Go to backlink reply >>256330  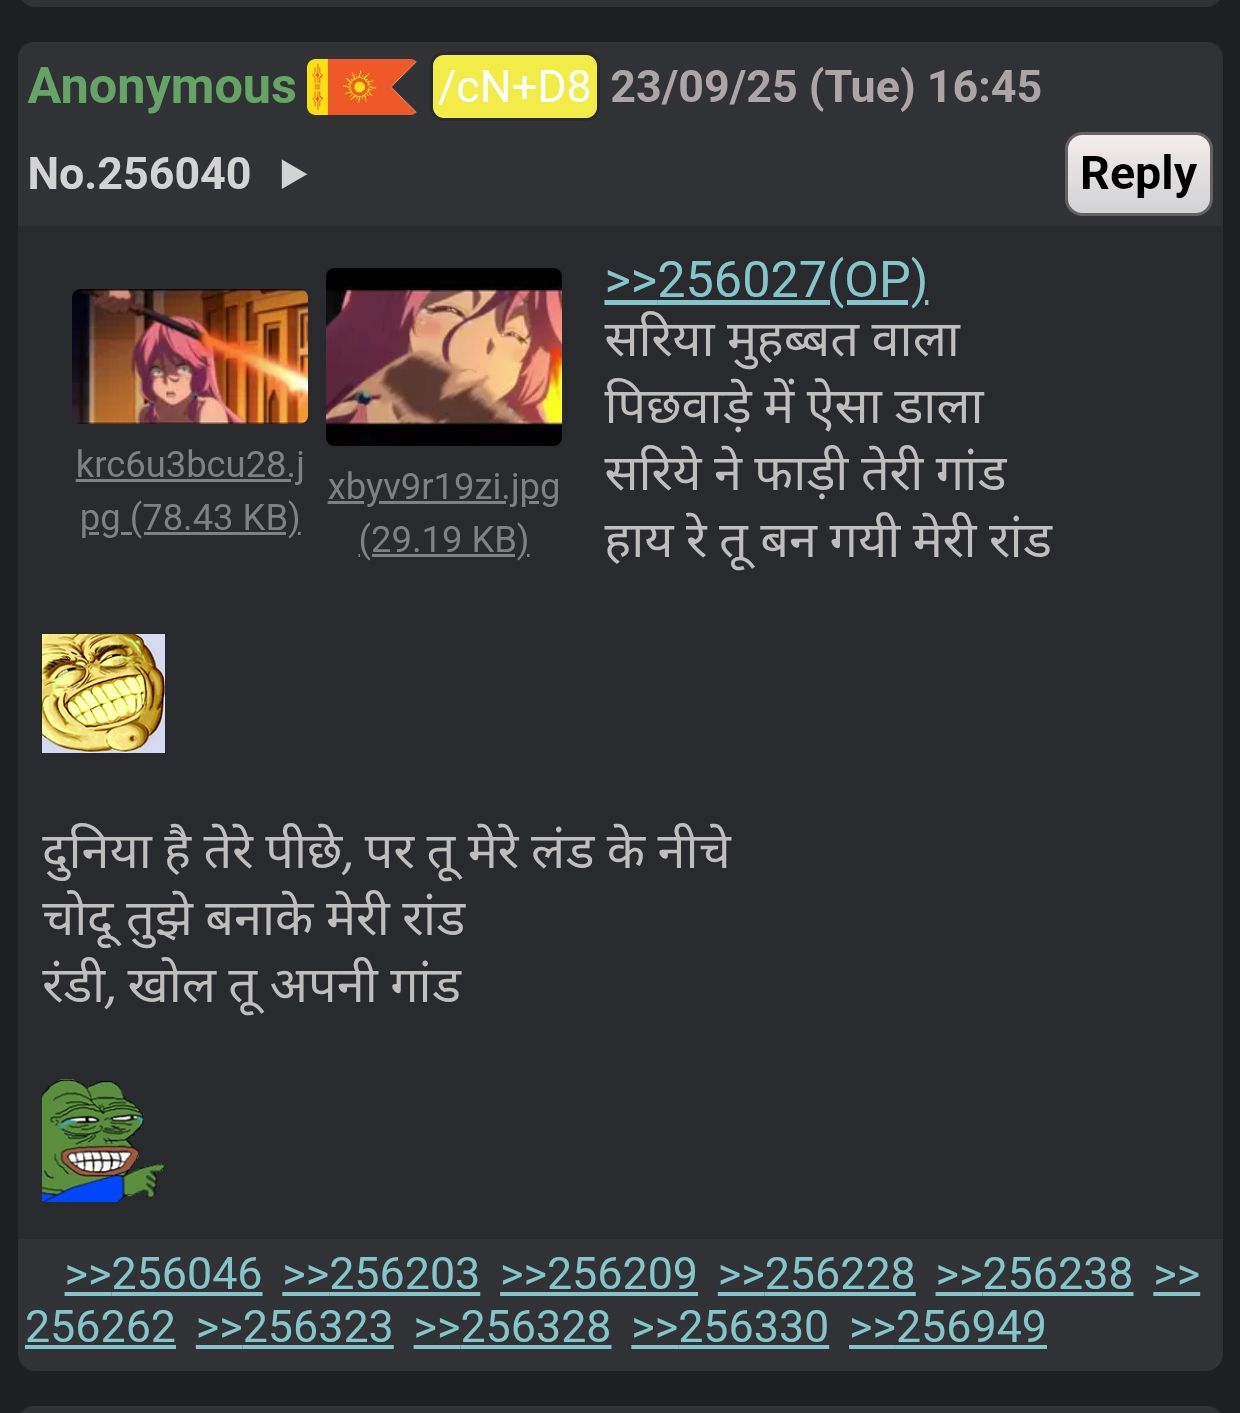(x=730, y=1328)
